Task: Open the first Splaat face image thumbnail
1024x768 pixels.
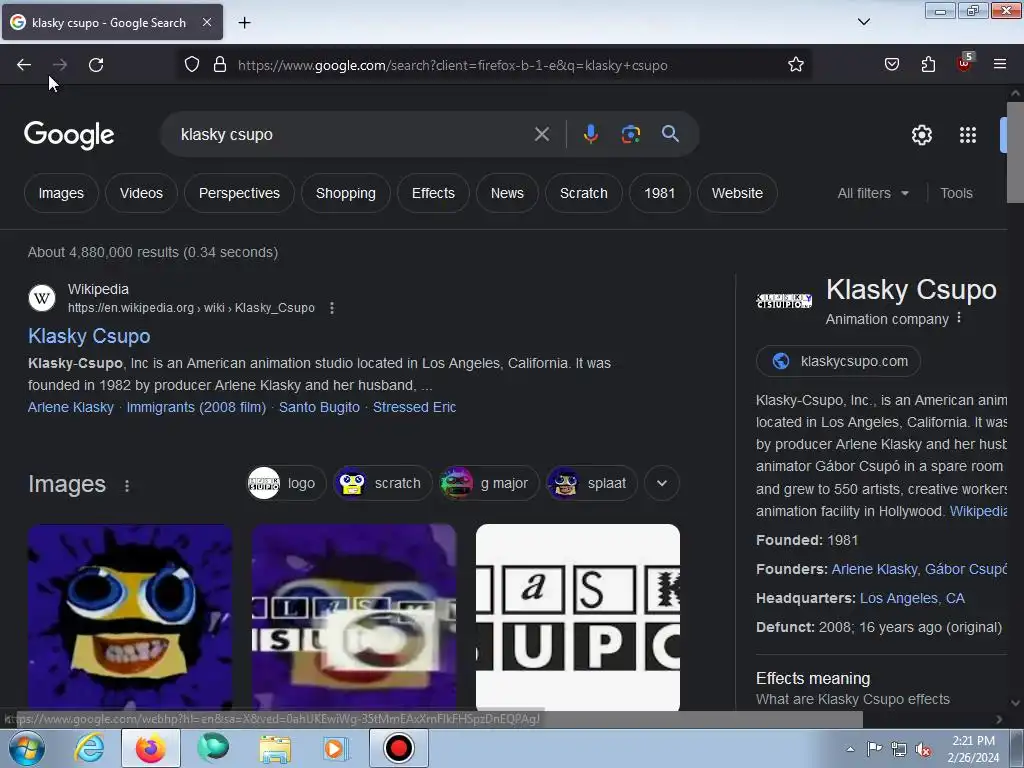Action: point(130,616)
